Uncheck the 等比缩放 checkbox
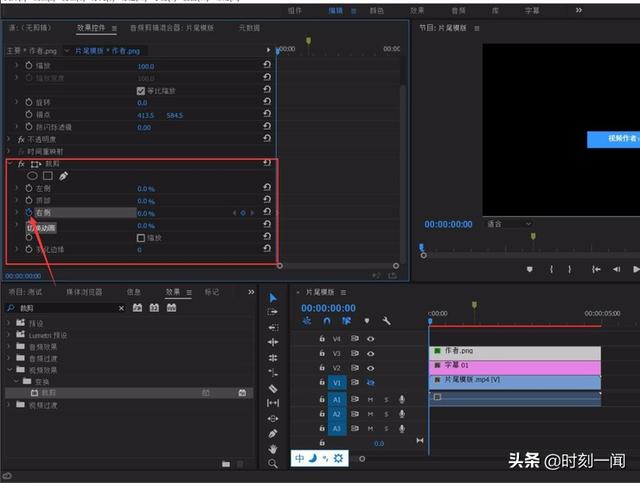Viewport: 640px width, 483px height. tap(141, 90)
